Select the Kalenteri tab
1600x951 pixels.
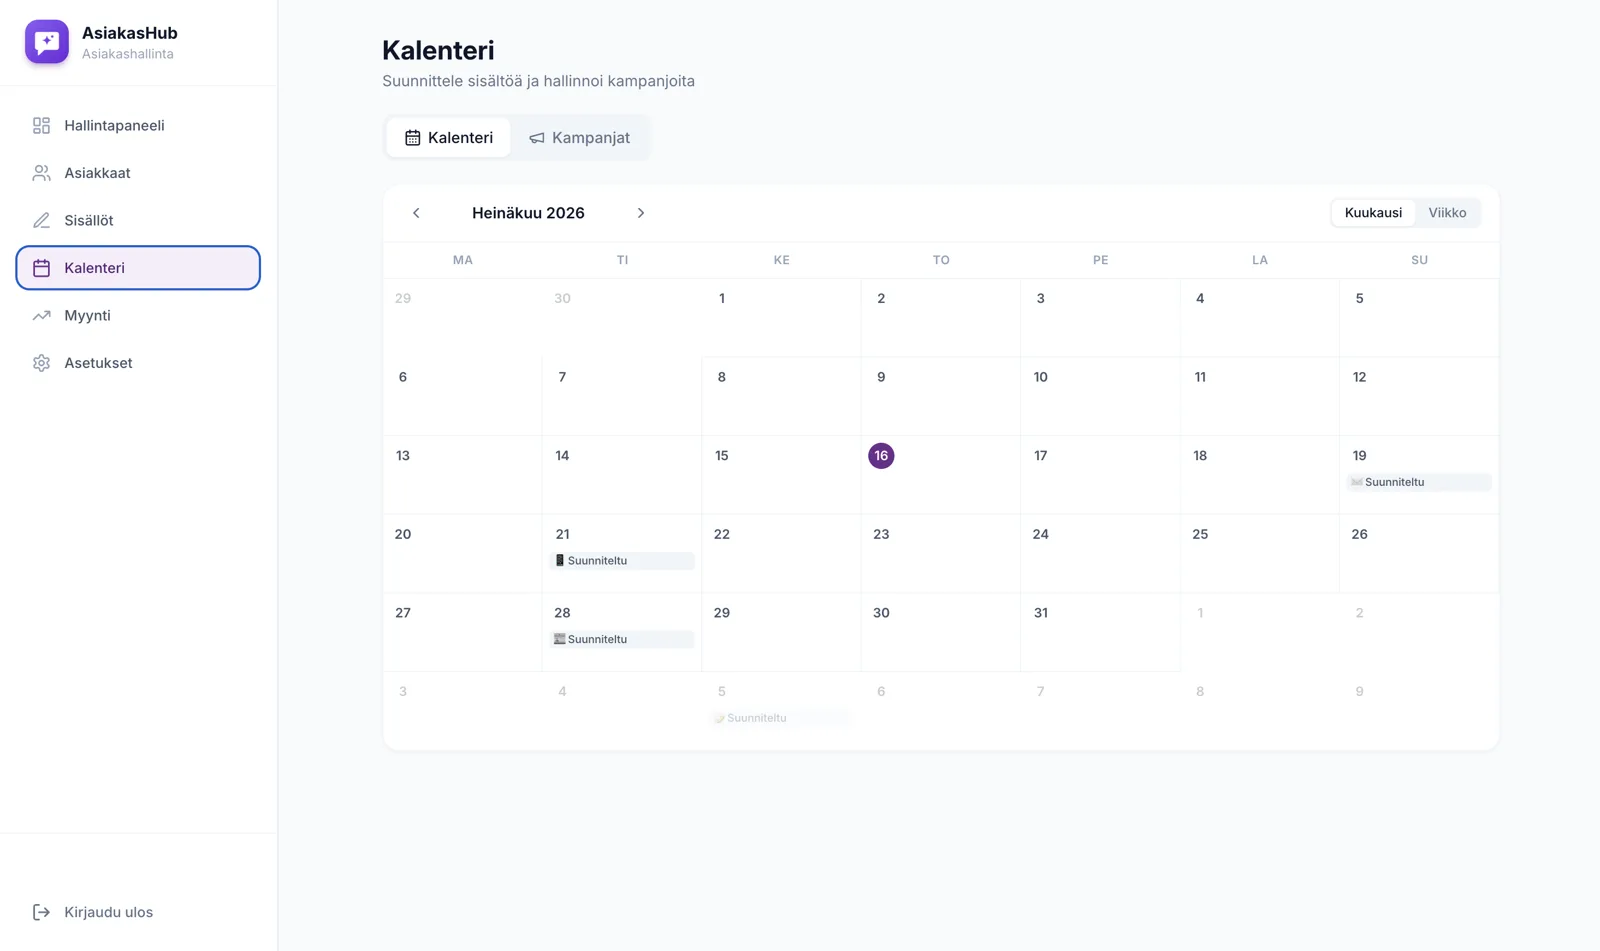448,138
